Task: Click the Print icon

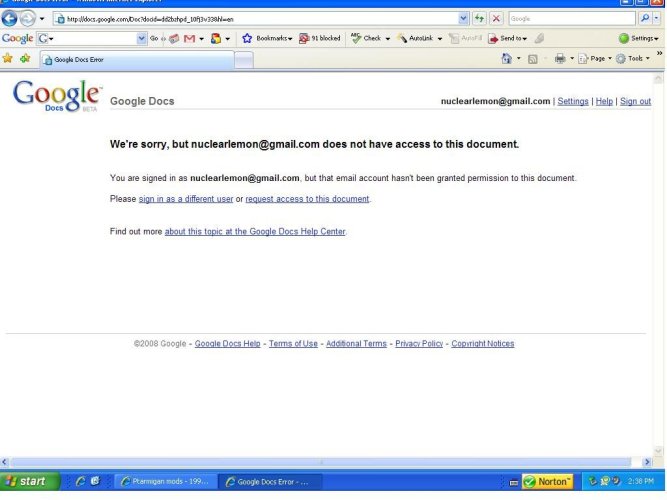Action: pyautogui.click(x=560, y=58)
